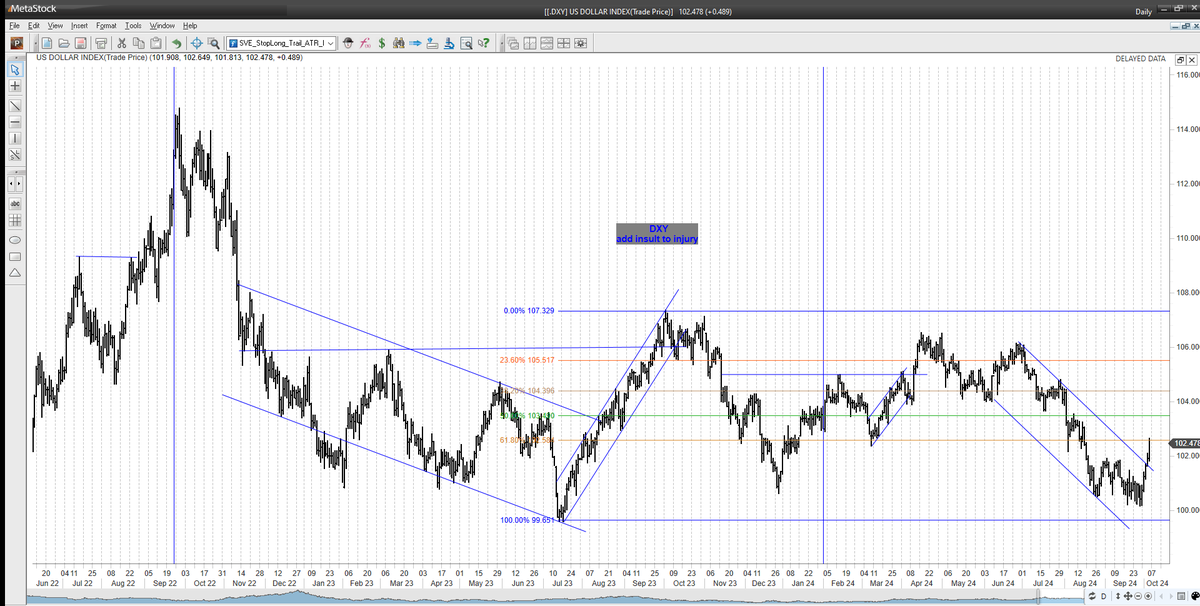The height and width of the screenshot is (606, 1200).
Task: Open the Help menu
Action: tap(190, 25)
